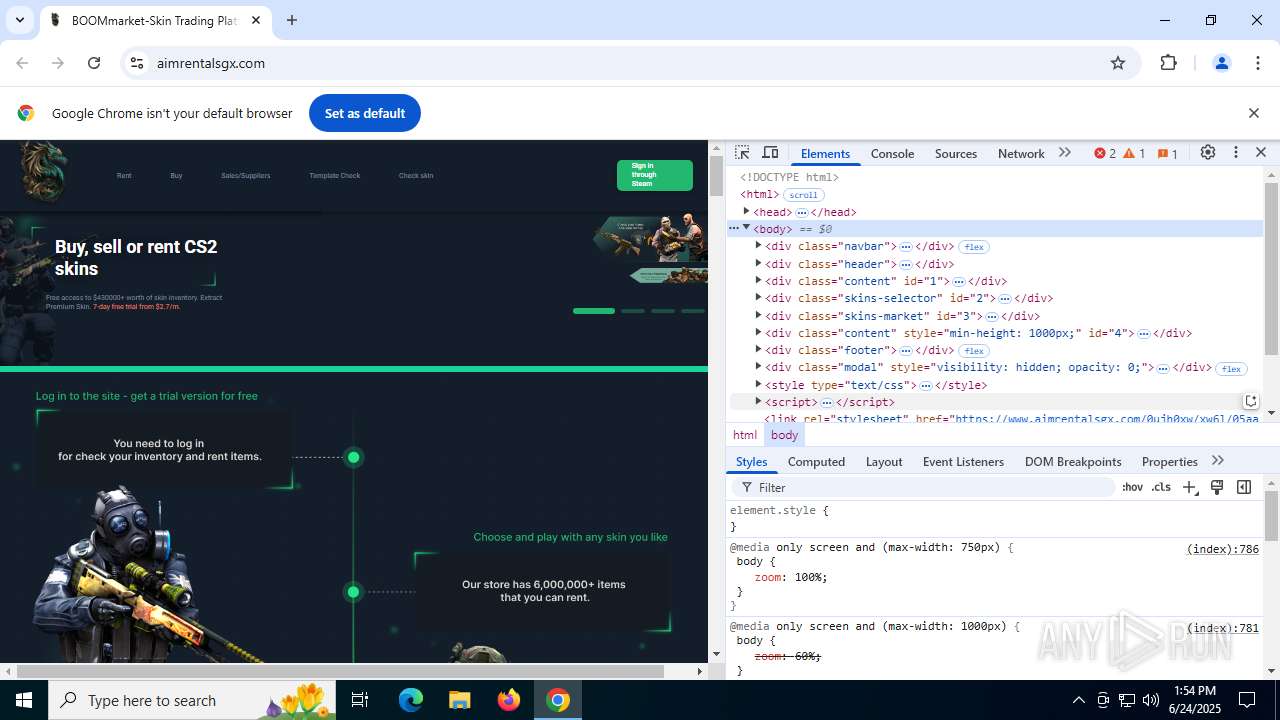1280x720 pixels.
Task: Collapse the body element node
Action: 746,228
